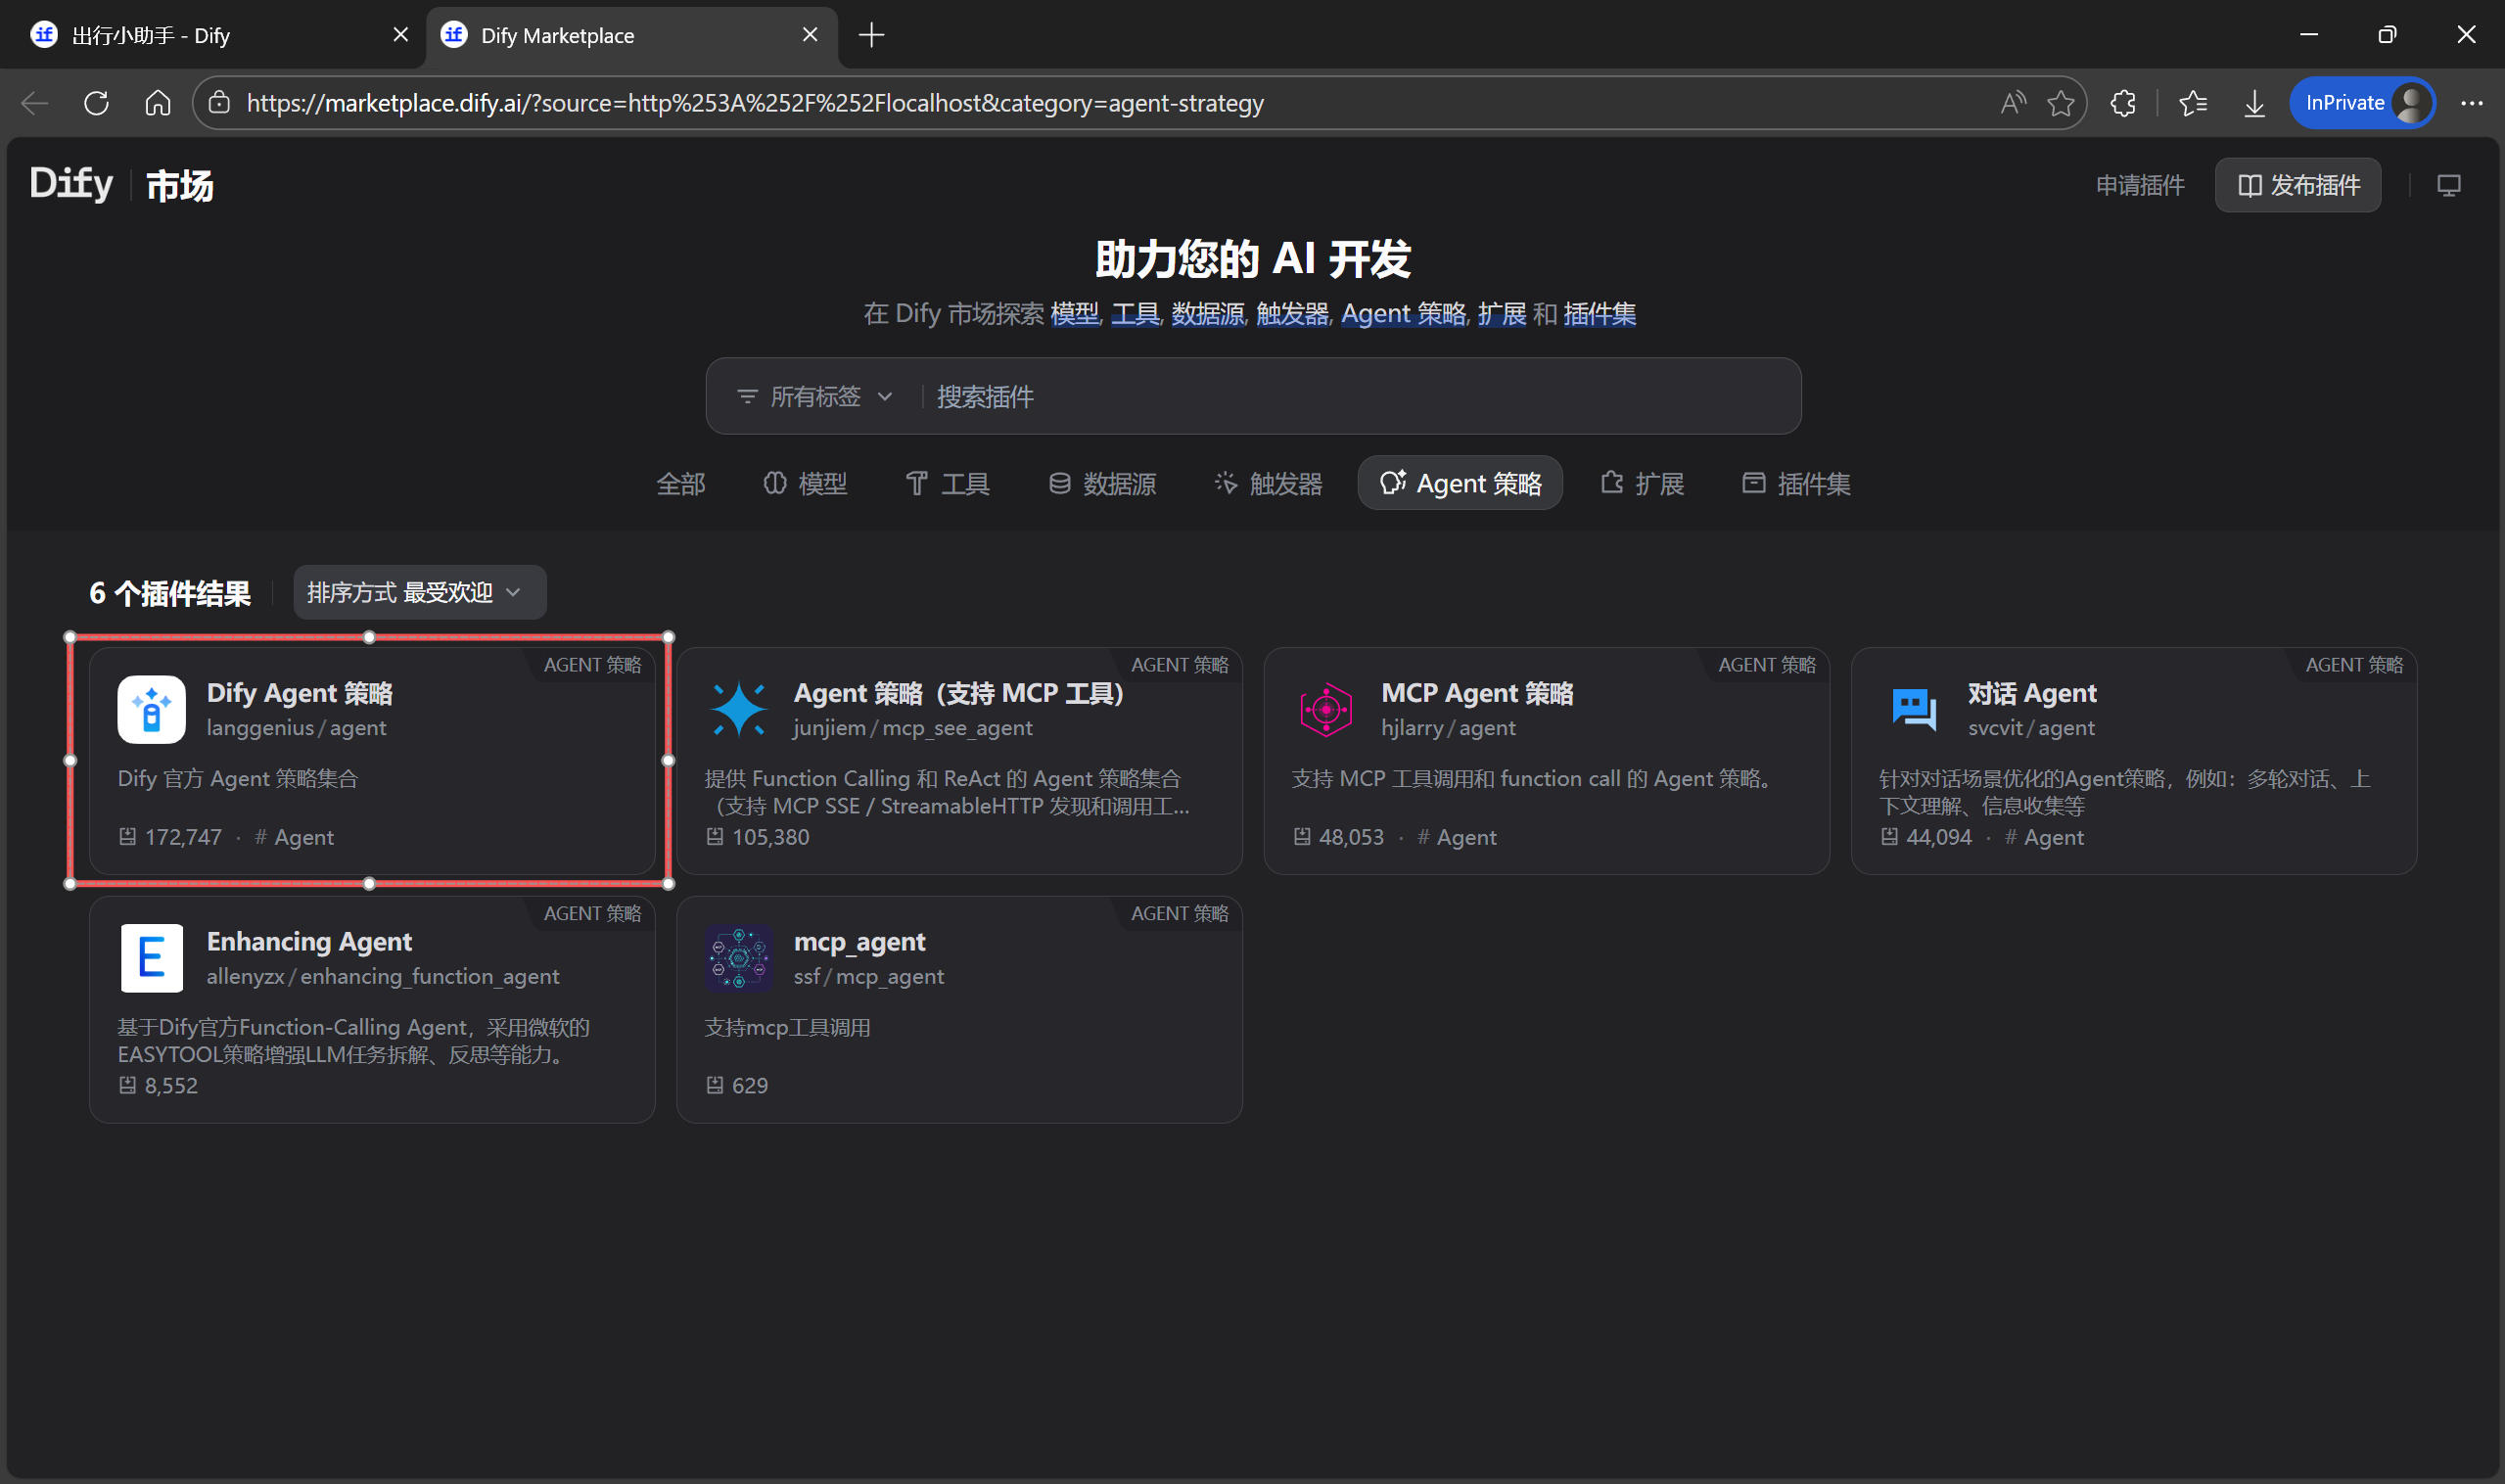Open the downloads arrow icon

(2254, 103)
